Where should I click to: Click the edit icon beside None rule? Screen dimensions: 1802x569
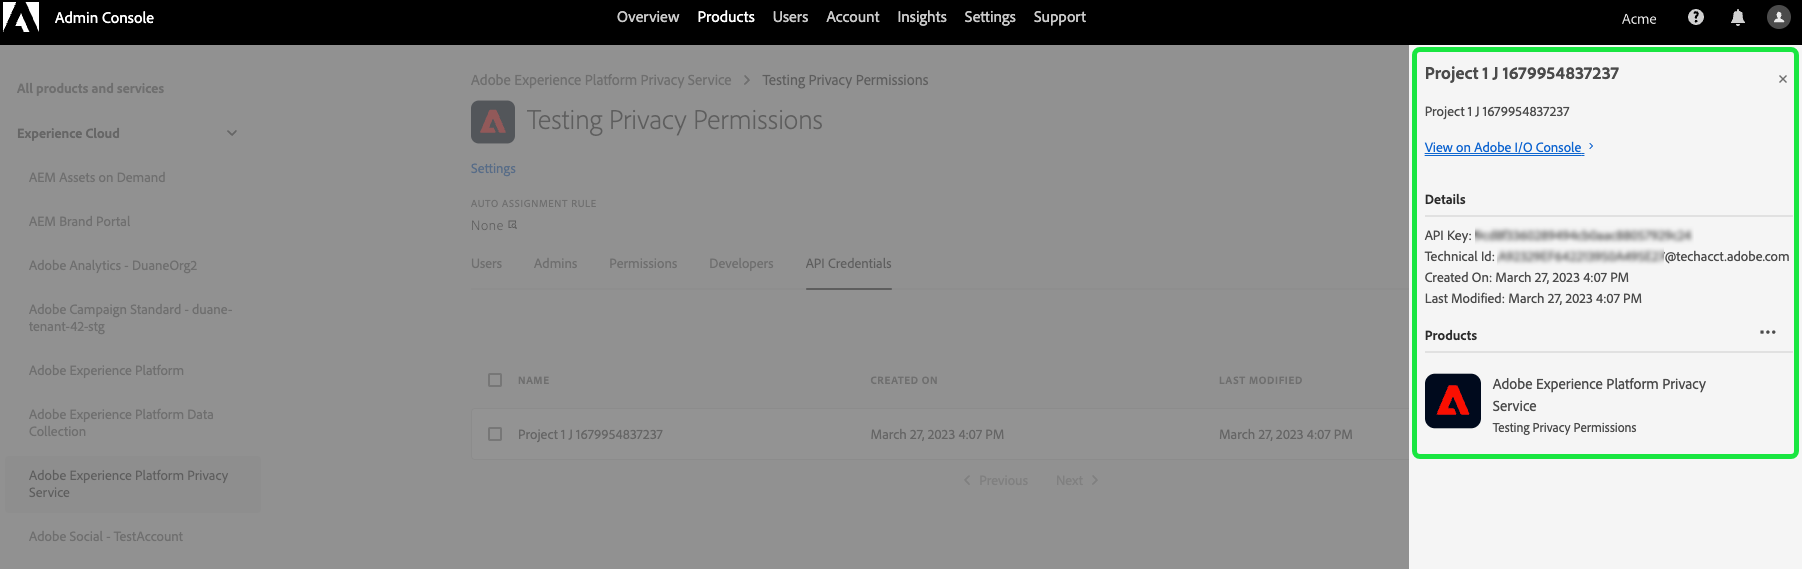click(513, 225)
